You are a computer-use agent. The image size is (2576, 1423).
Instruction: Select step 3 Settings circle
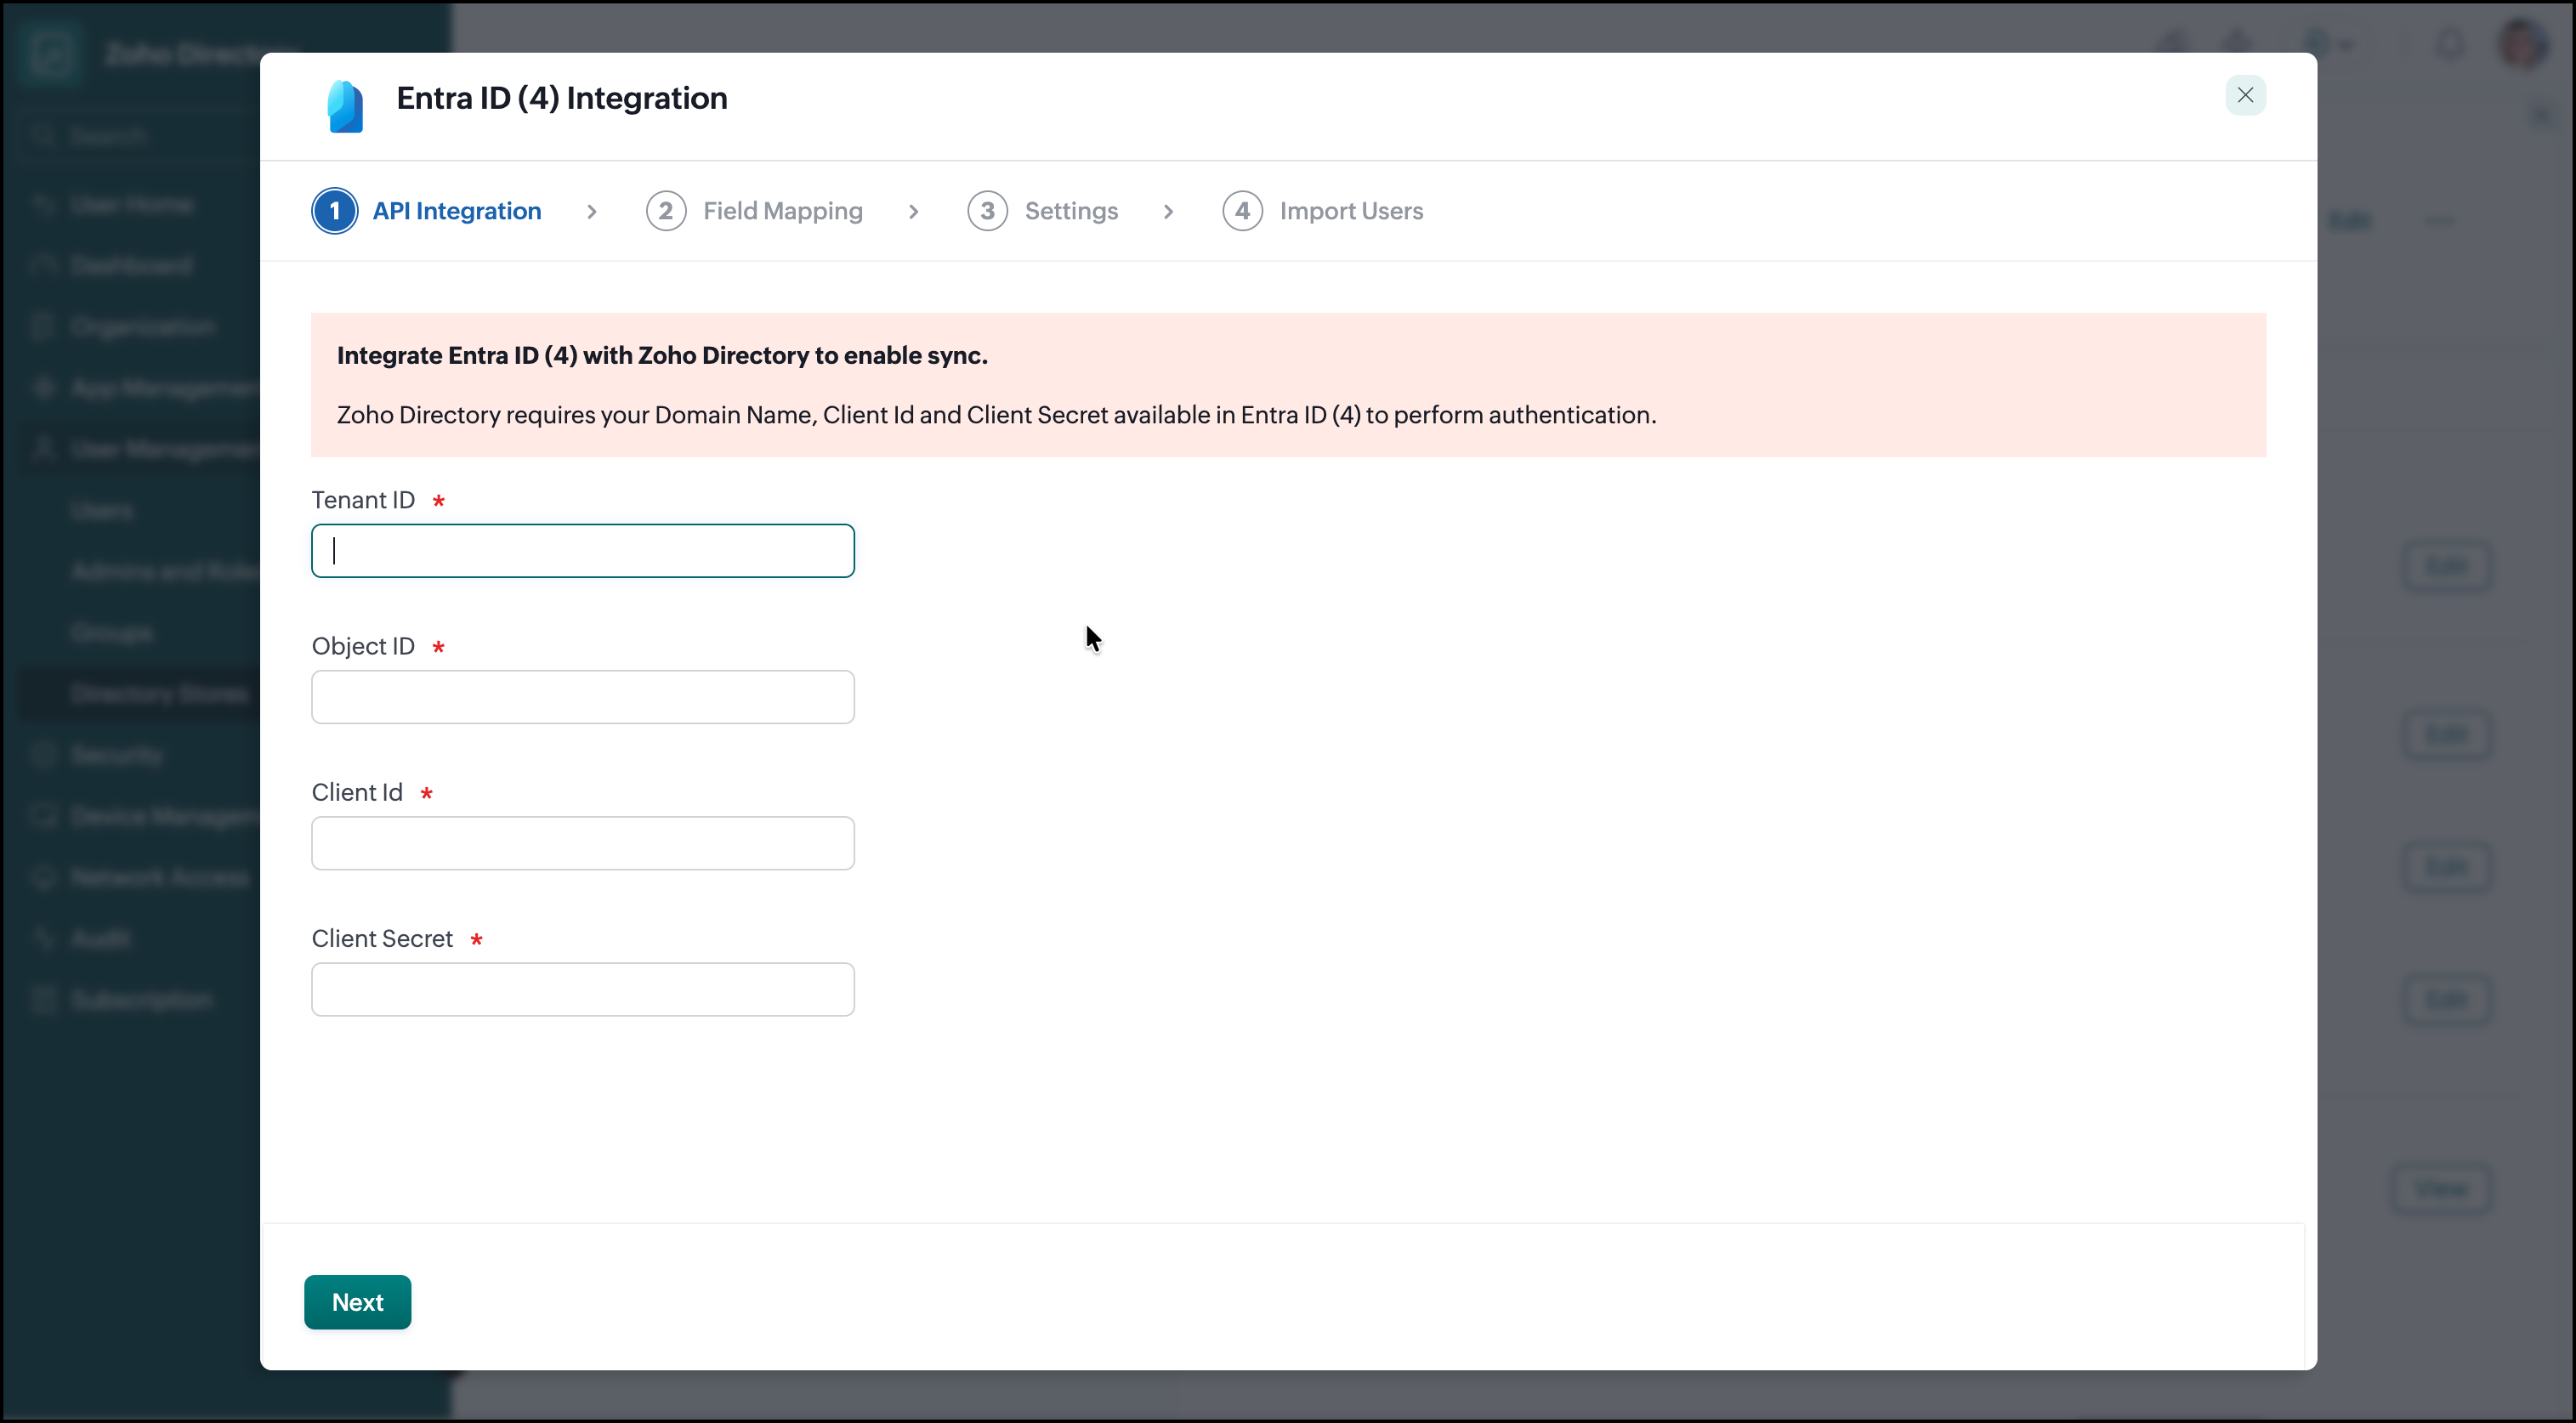(987, 211)
